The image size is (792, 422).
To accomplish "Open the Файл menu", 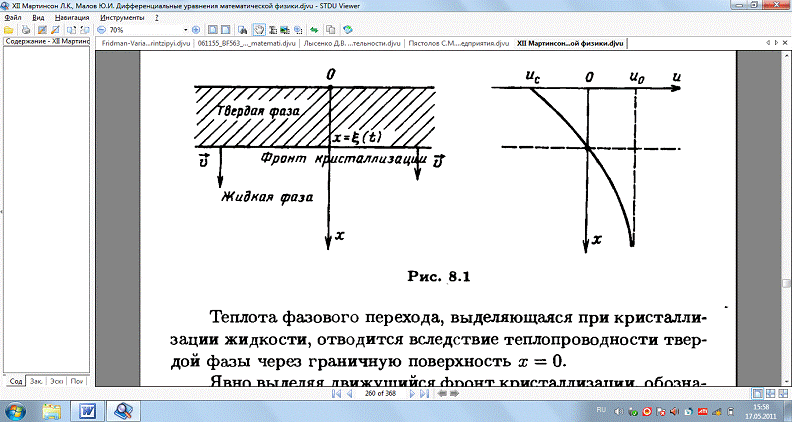I will coord(13,17).
